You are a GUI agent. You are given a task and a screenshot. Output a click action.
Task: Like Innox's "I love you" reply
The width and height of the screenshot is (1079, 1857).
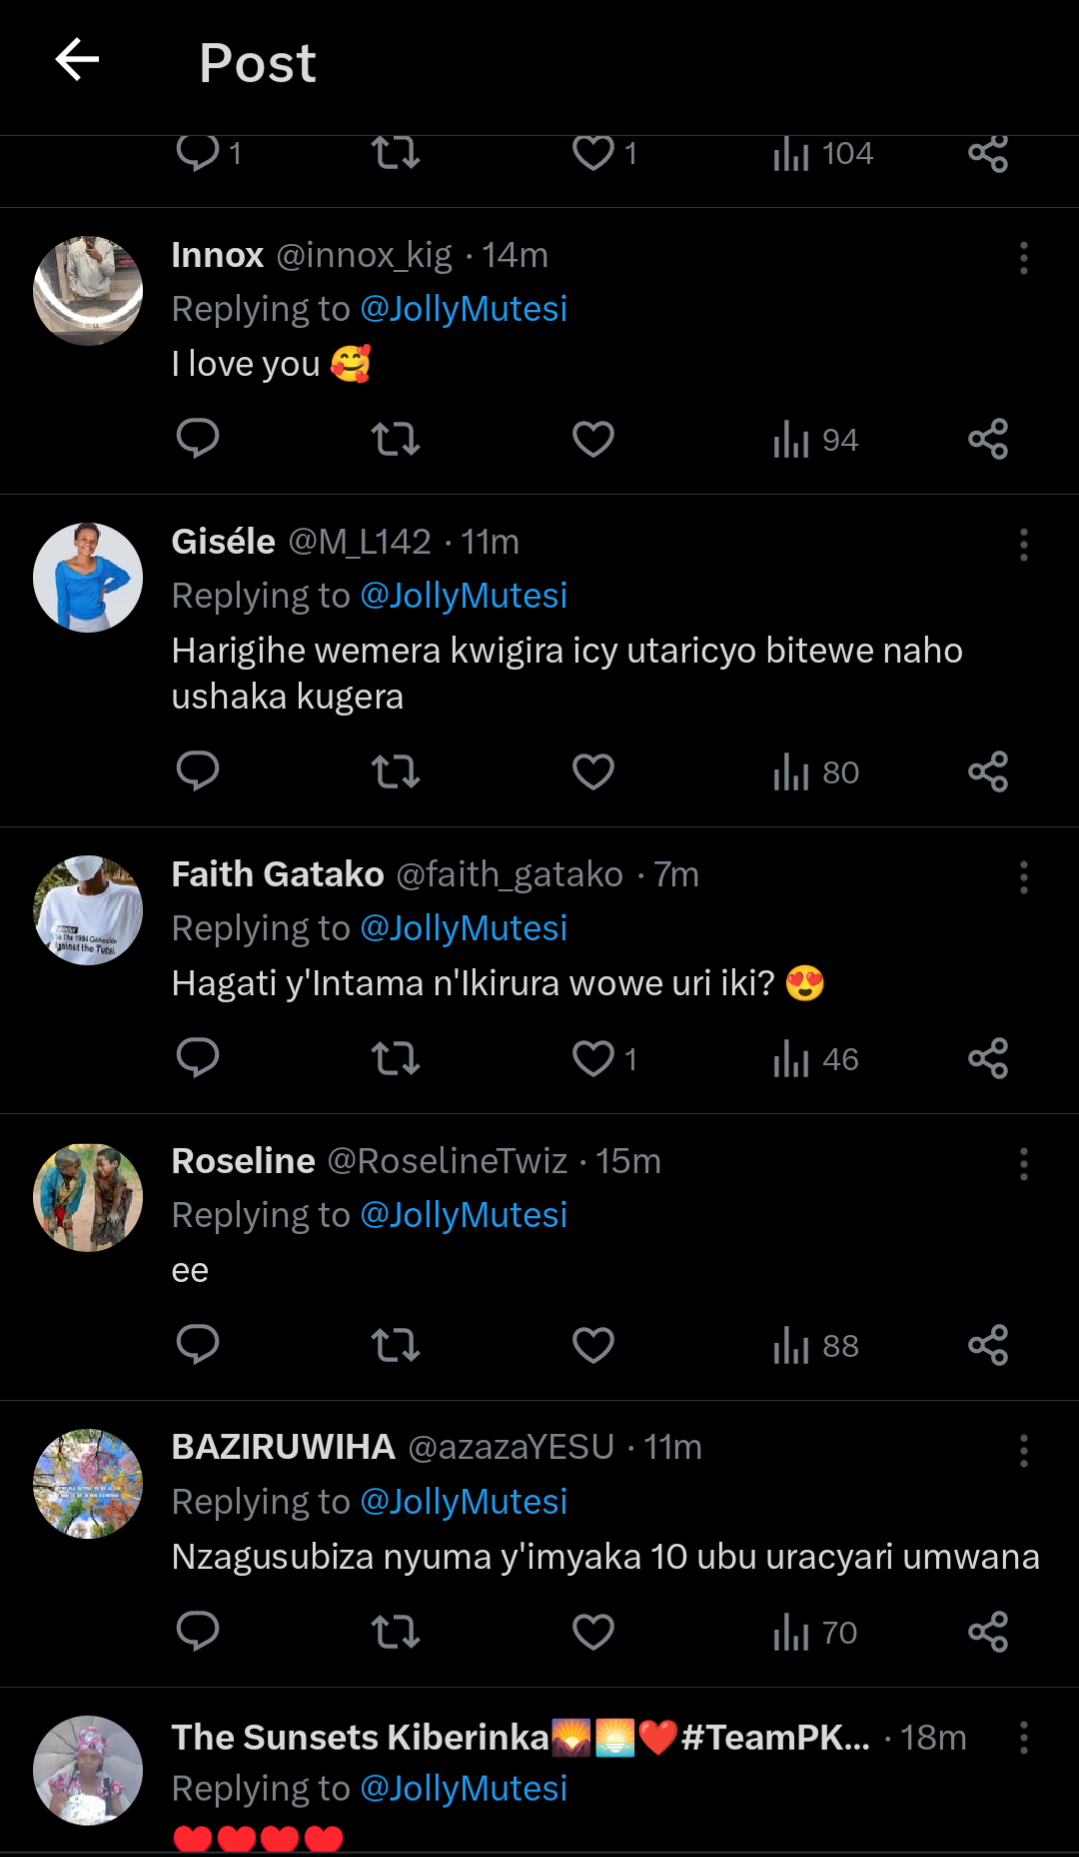[593, 439]
